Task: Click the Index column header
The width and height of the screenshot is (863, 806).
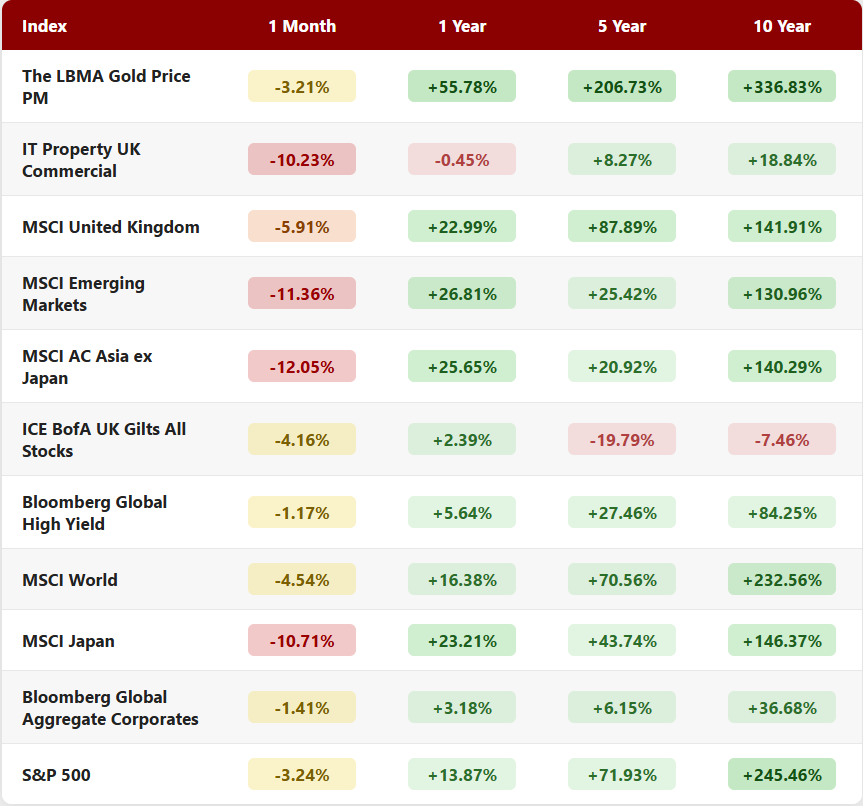Action: (x=45, y=26)
